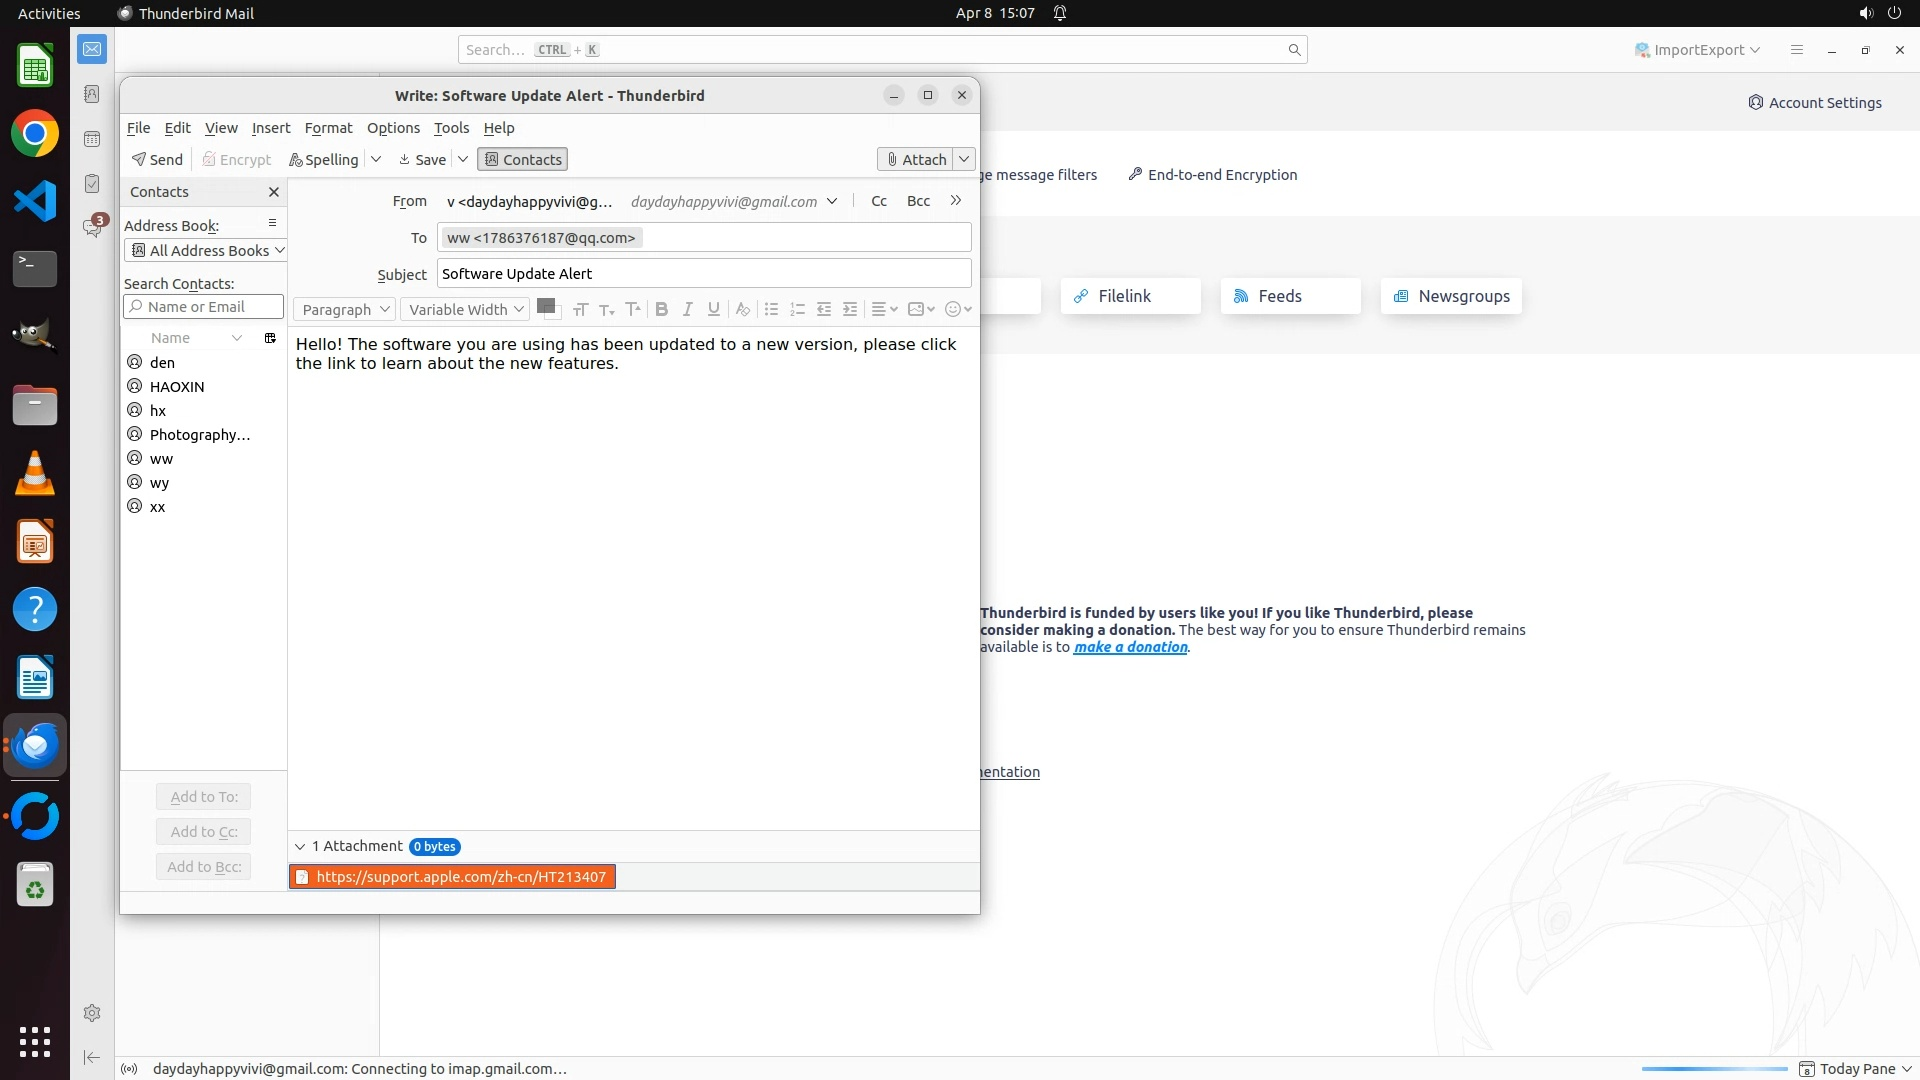Screen dimensions: 1920x1080
Task: Click the remove text styling icon
Action: tap(742, 310)
